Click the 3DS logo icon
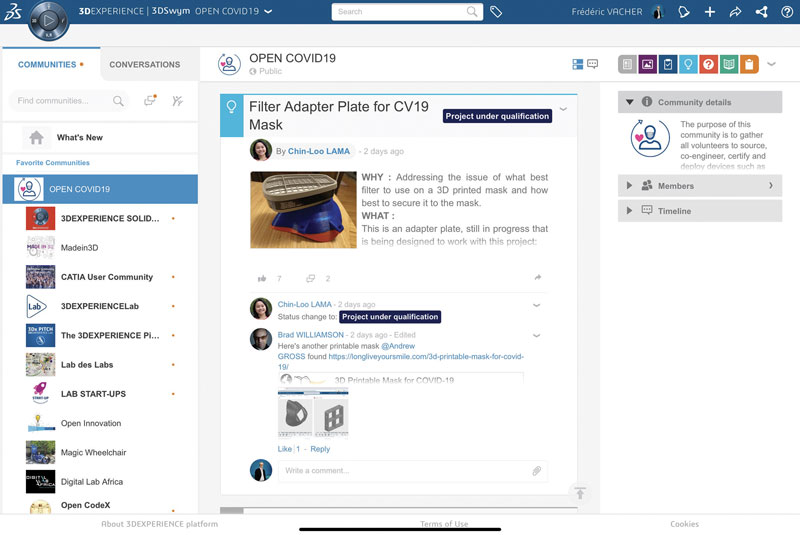 point(13,11)
